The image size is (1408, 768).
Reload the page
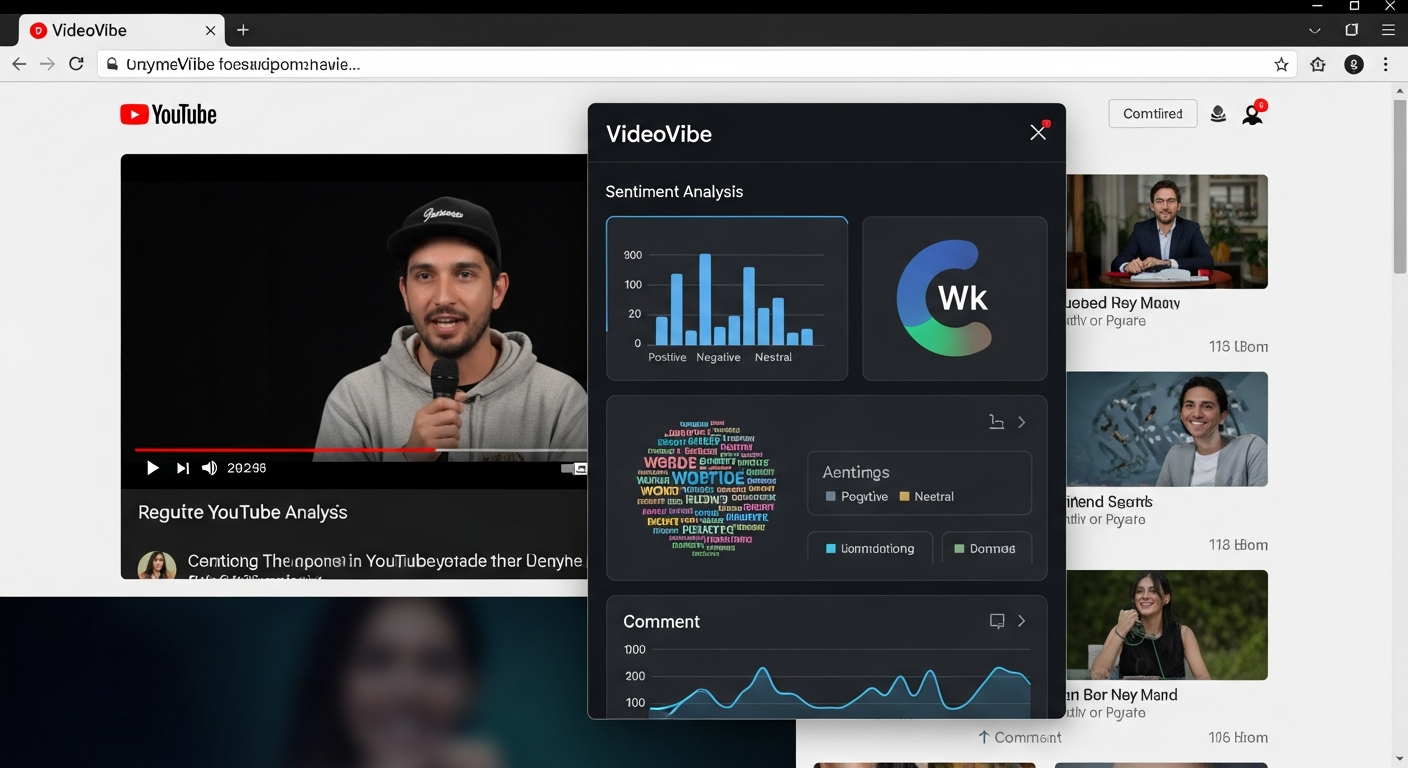[x=76, y=64]
